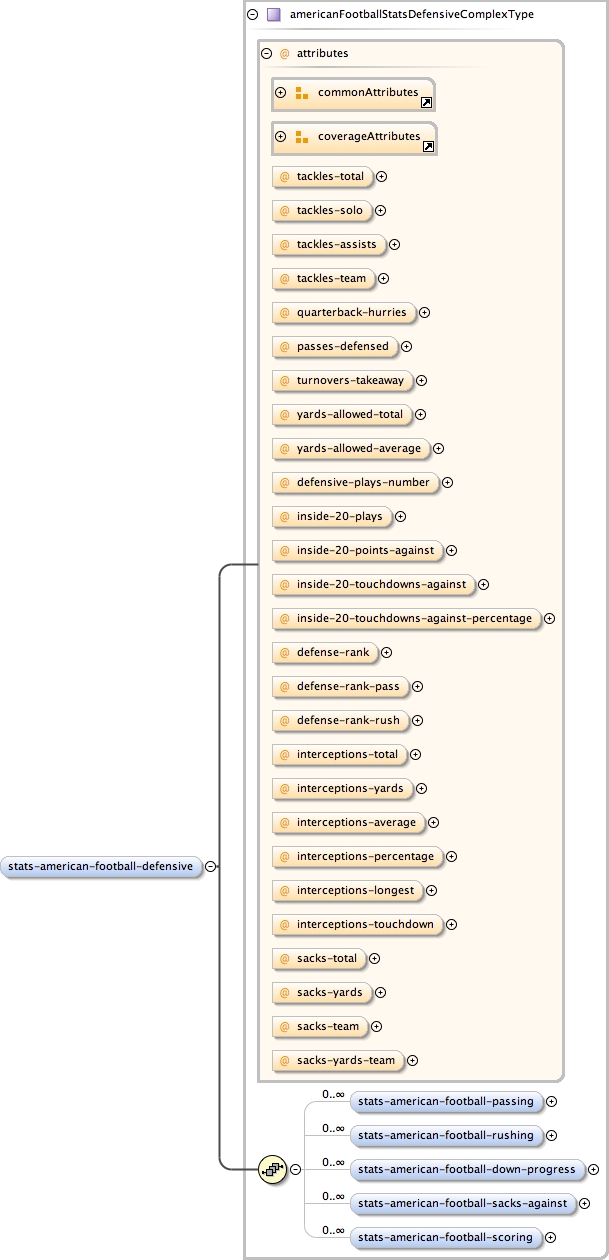The image size is (609, 1260).
Task: Collapse the sequence compositor children
Action: [296, 1169]
